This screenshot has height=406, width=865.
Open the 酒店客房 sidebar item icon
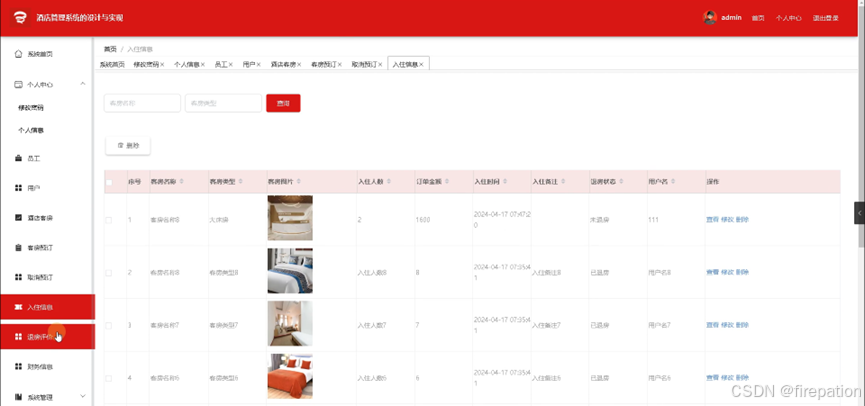[18, 218]
